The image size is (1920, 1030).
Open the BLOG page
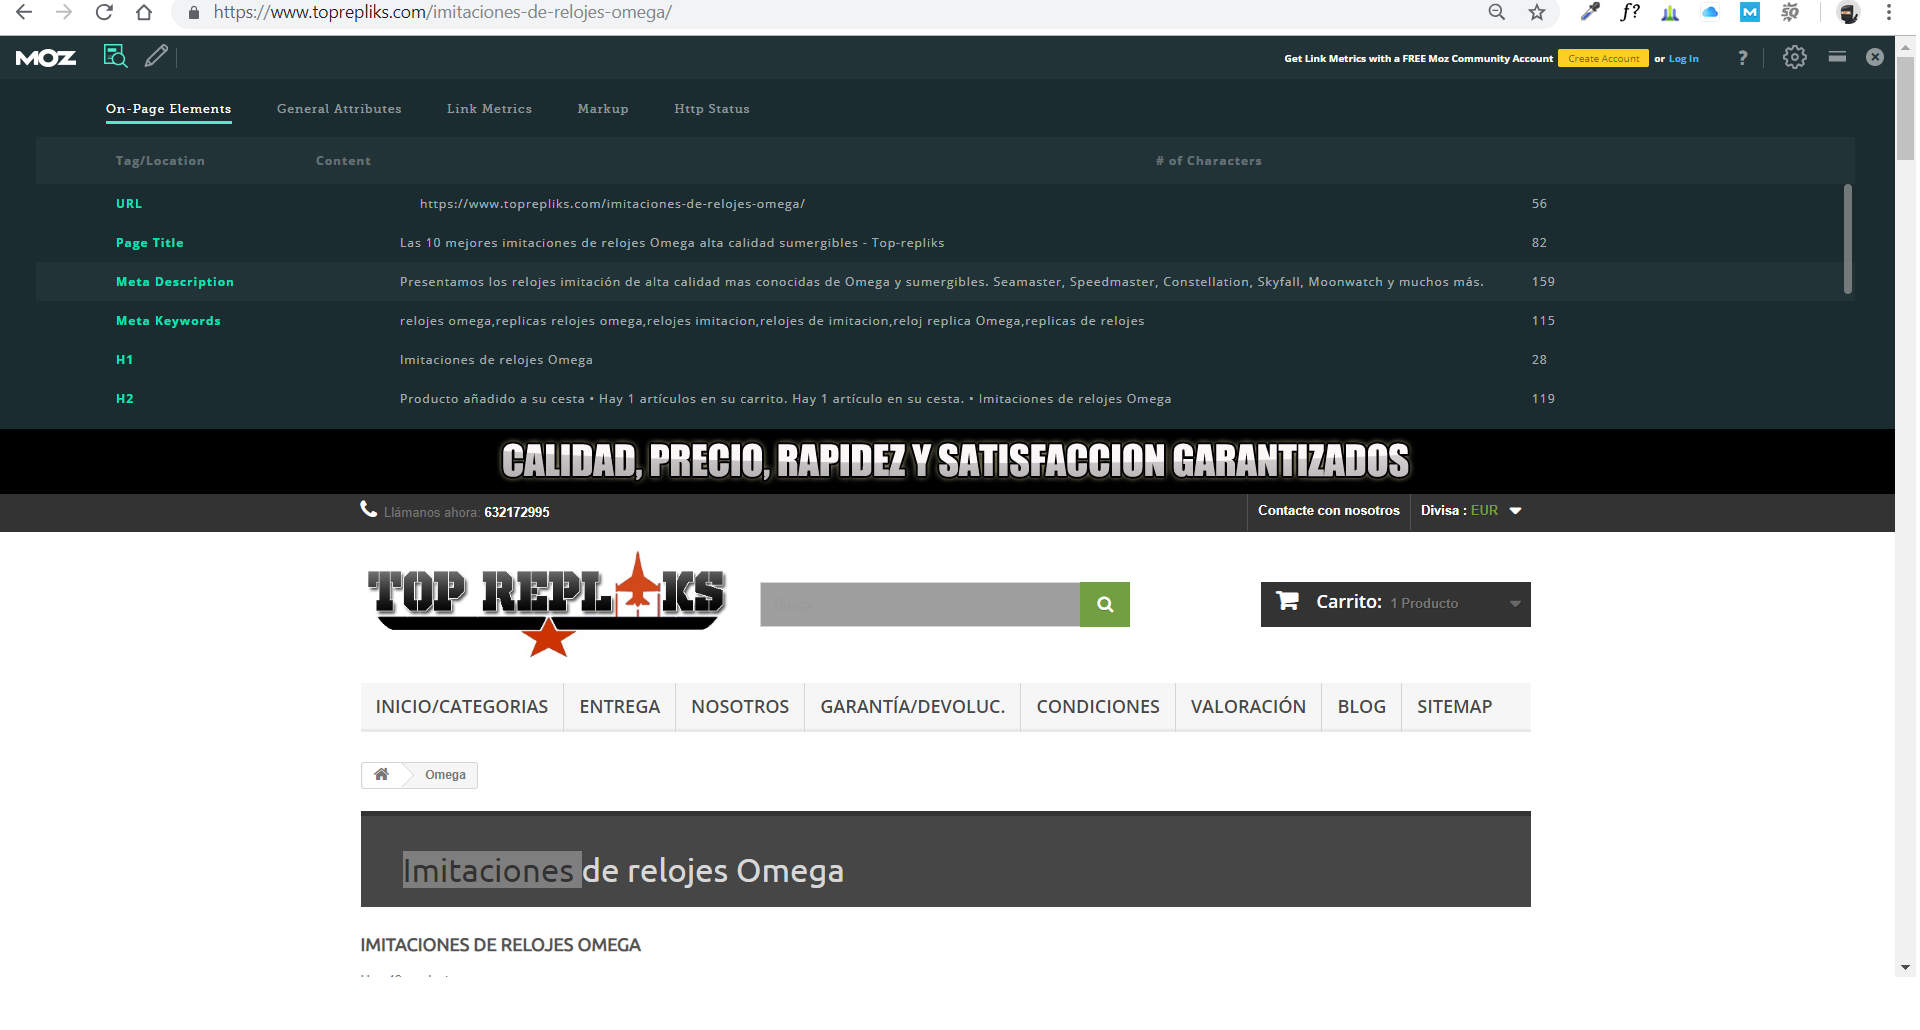1362,707
